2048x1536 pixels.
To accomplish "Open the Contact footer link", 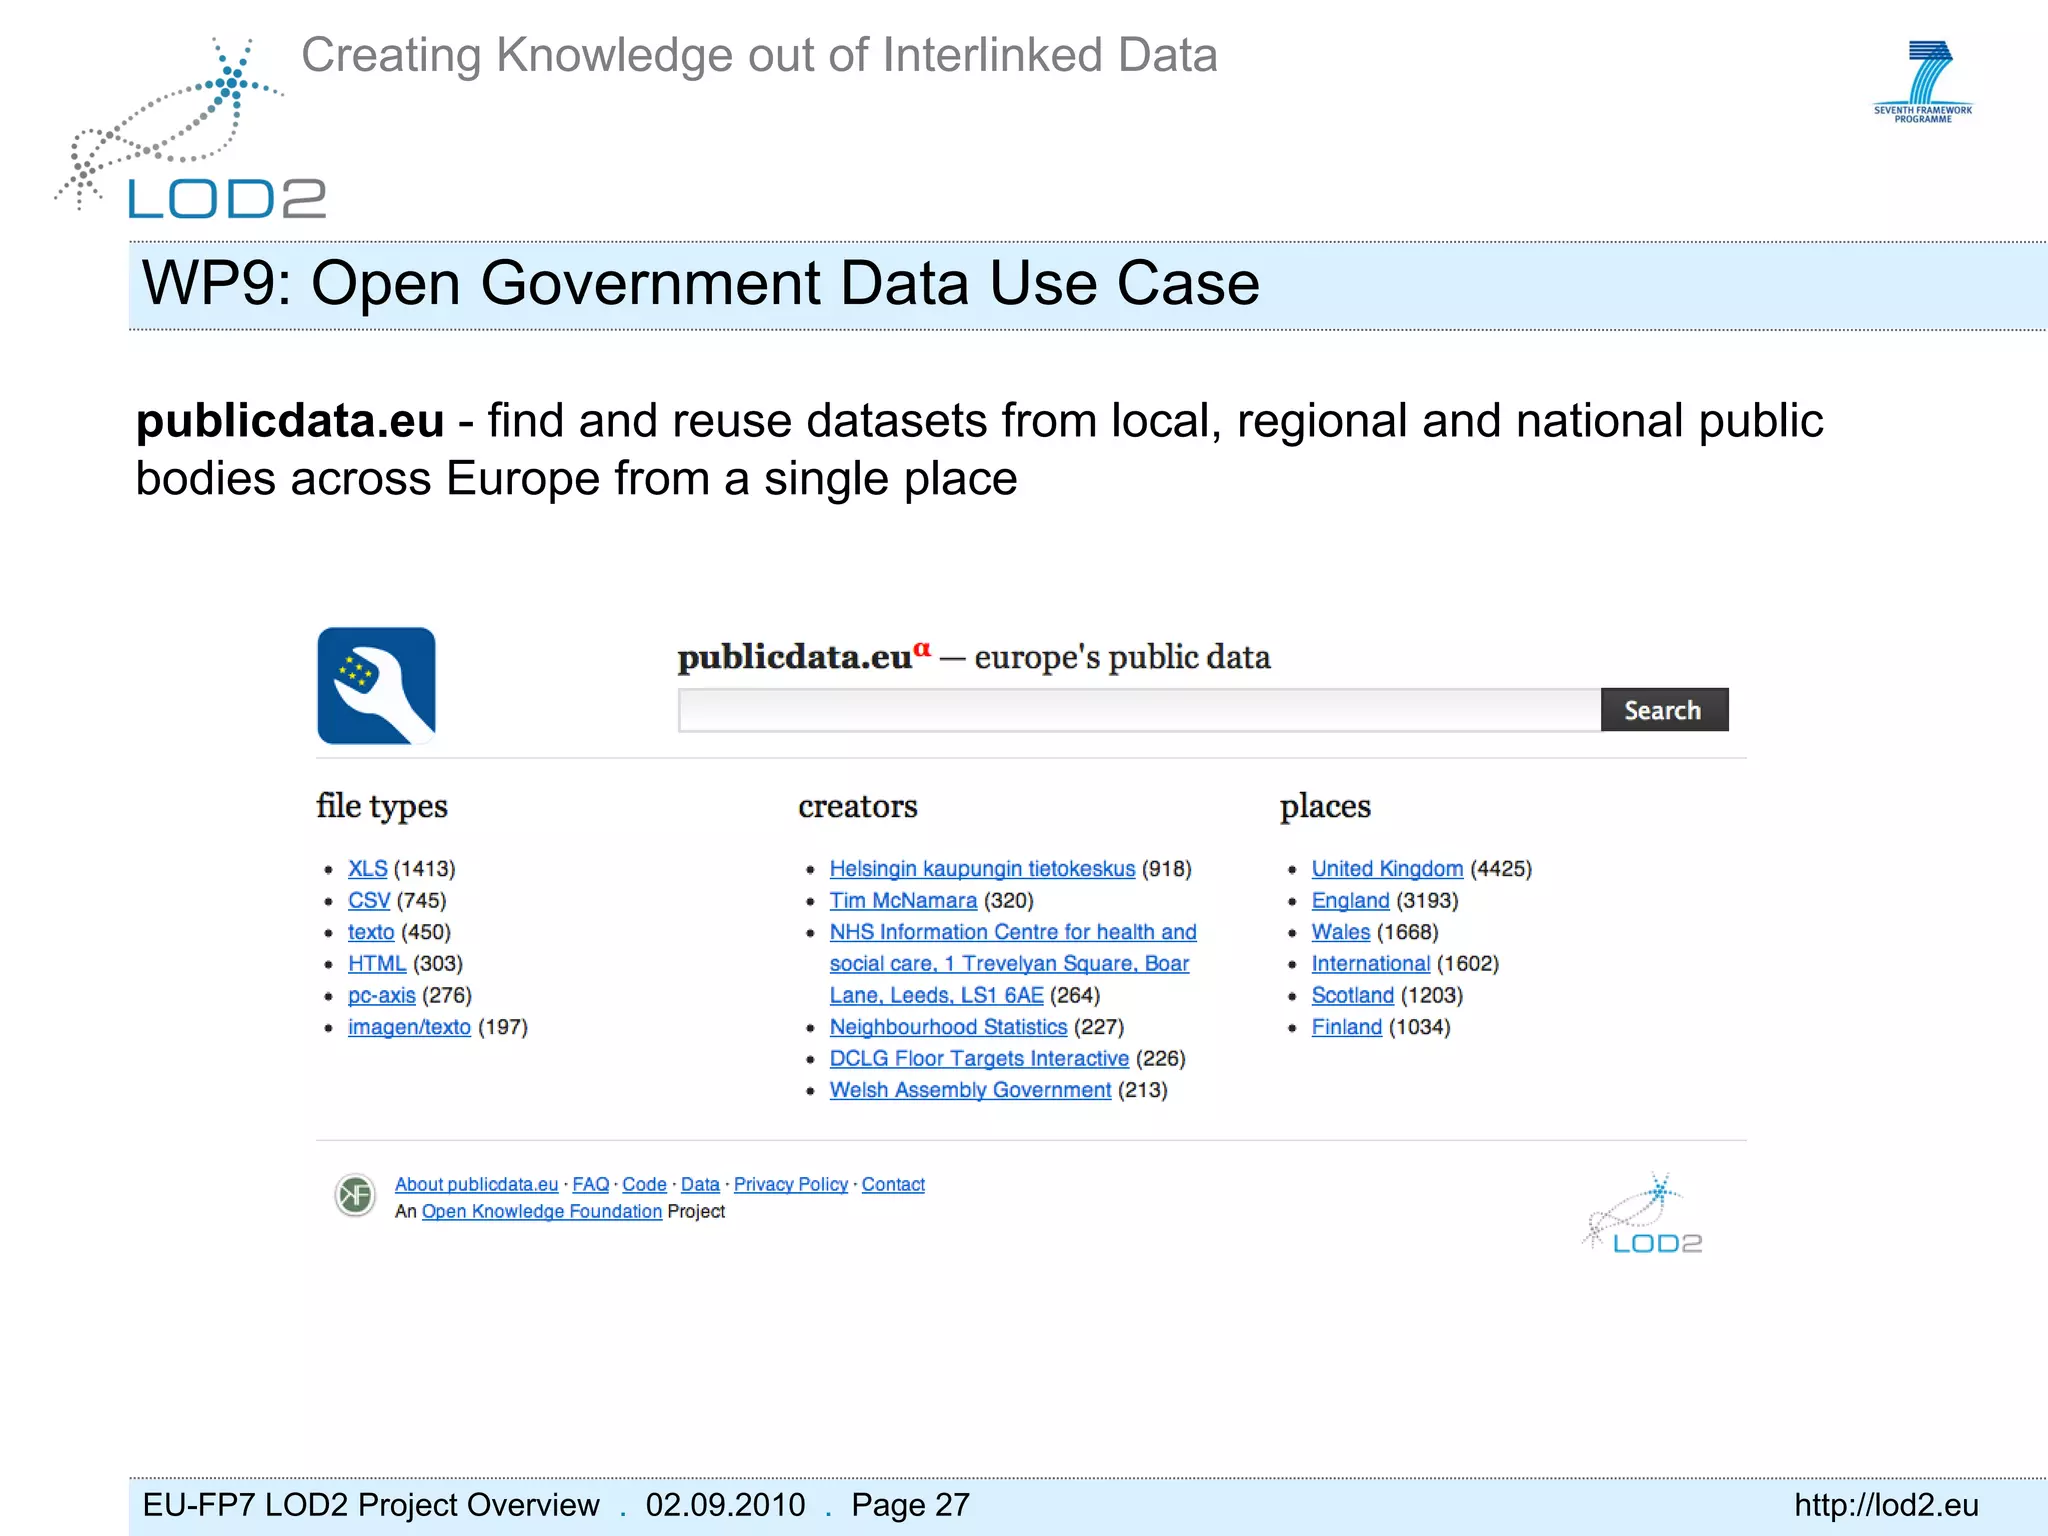I will coord(893,1184).
